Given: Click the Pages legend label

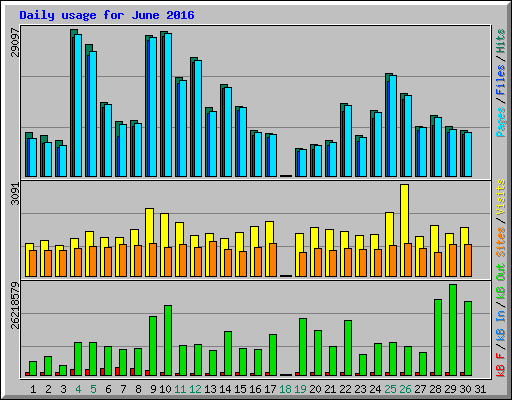Looking at the screenshot, I should (x=501, y=122).
